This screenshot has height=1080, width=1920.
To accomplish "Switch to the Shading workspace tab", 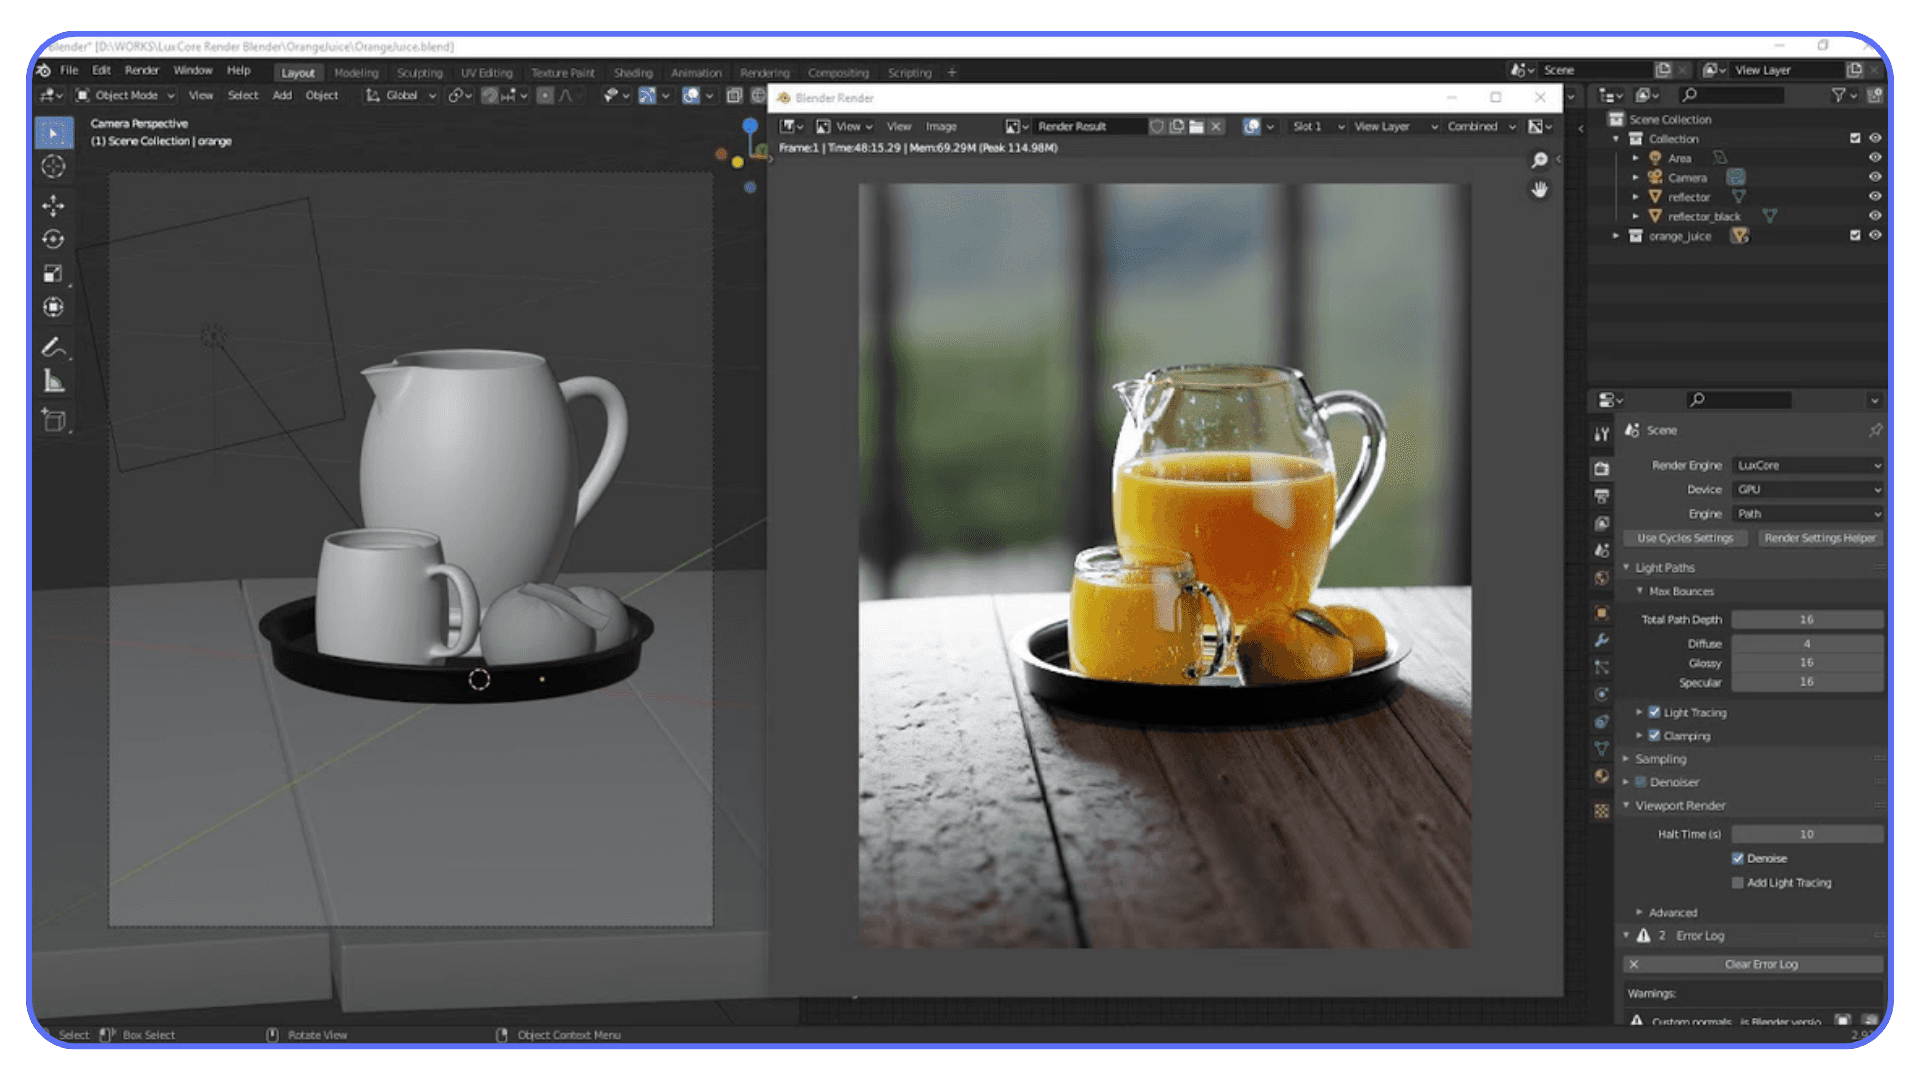I will (x=633, y=72).
